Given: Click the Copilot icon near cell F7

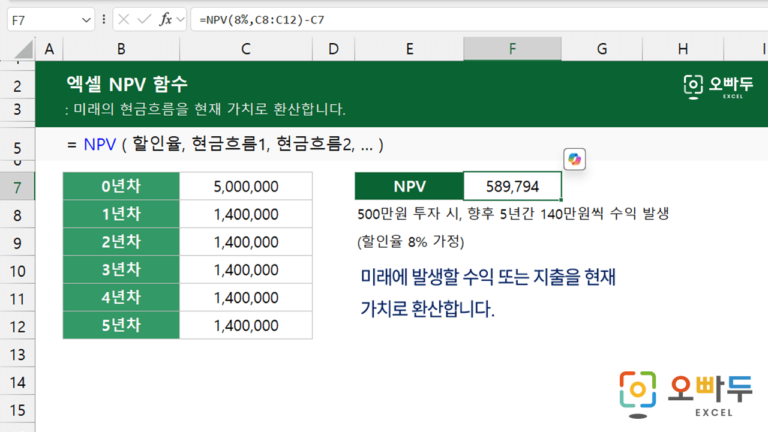Looking at the screenshot, I should coord(575,159).
